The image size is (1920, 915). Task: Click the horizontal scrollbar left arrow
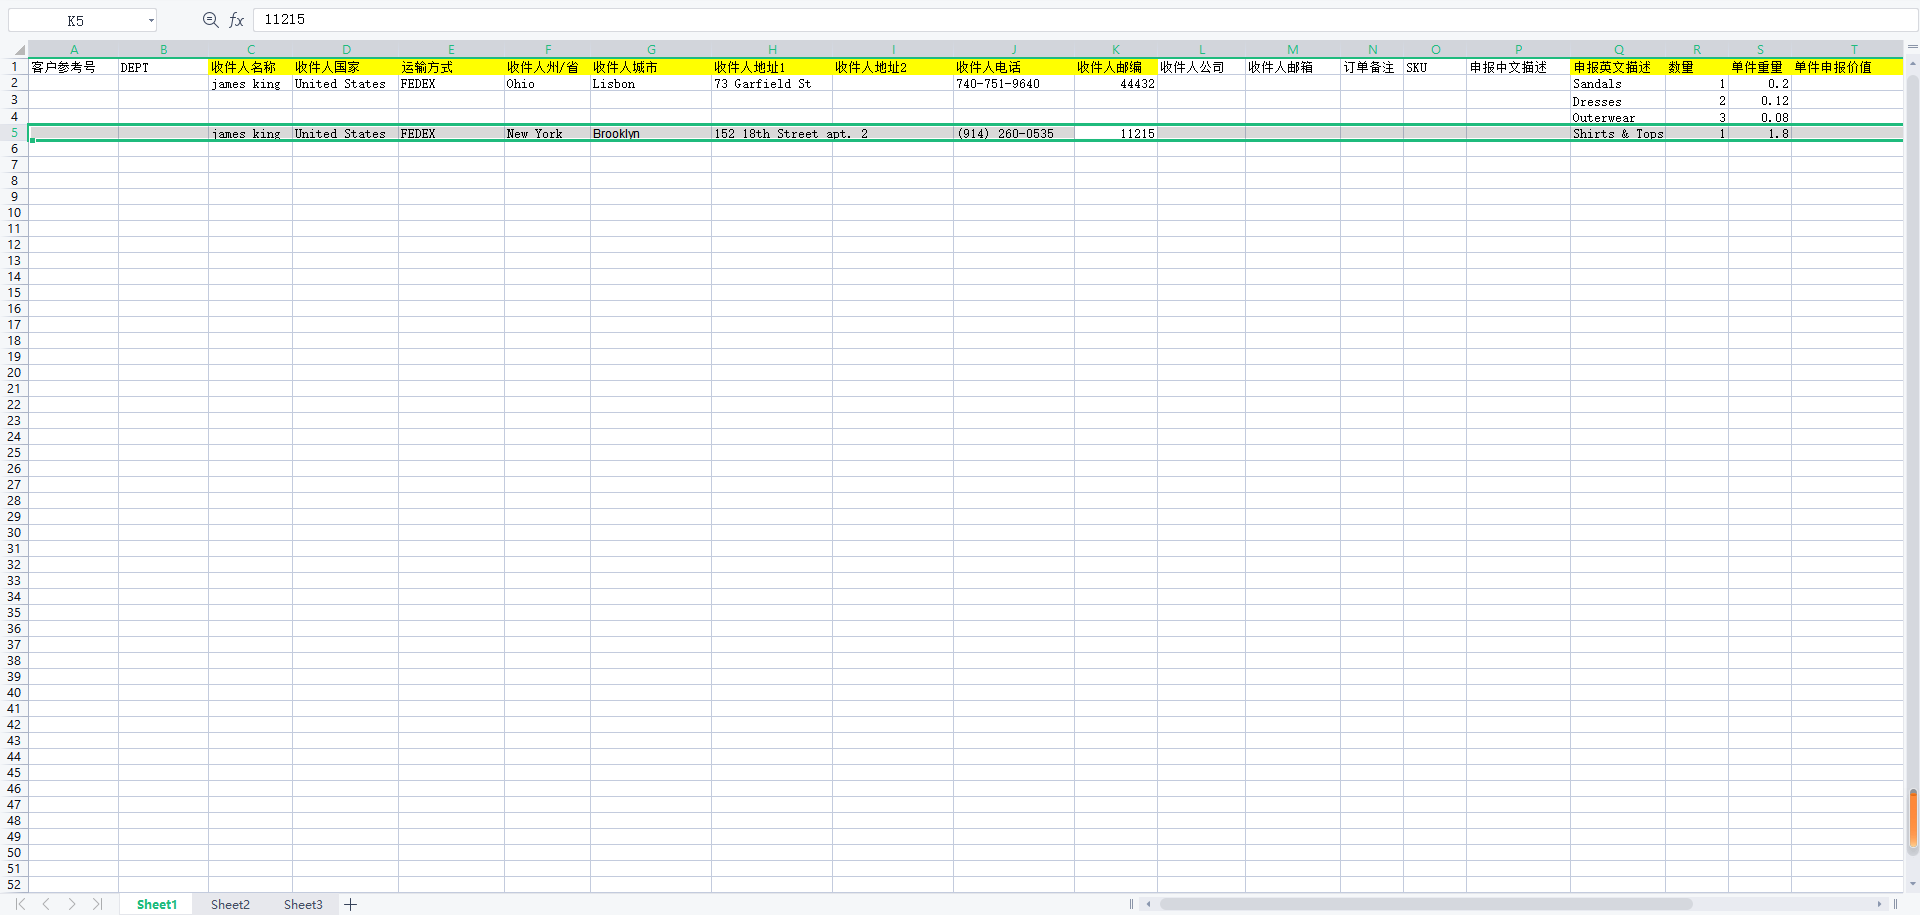point(1149,904)
